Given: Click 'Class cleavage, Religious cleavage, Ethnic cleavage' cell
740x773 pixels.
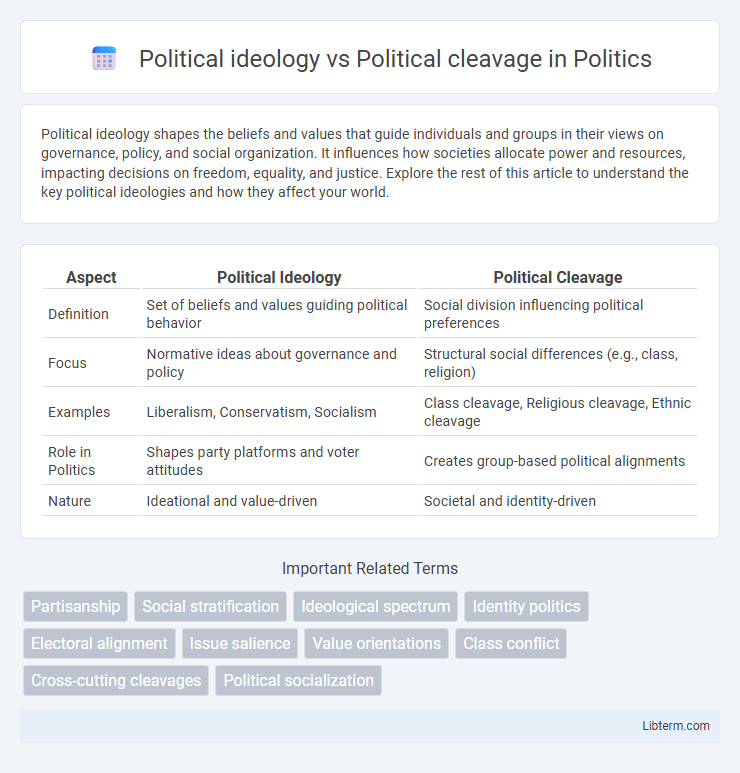Looking at the screenshot, I should 558,412.
